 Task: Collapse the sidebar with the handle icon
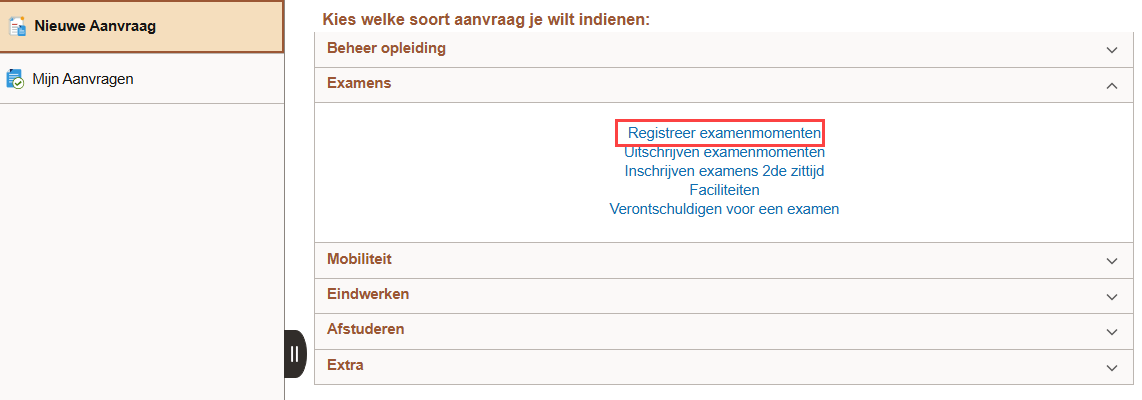294,354
